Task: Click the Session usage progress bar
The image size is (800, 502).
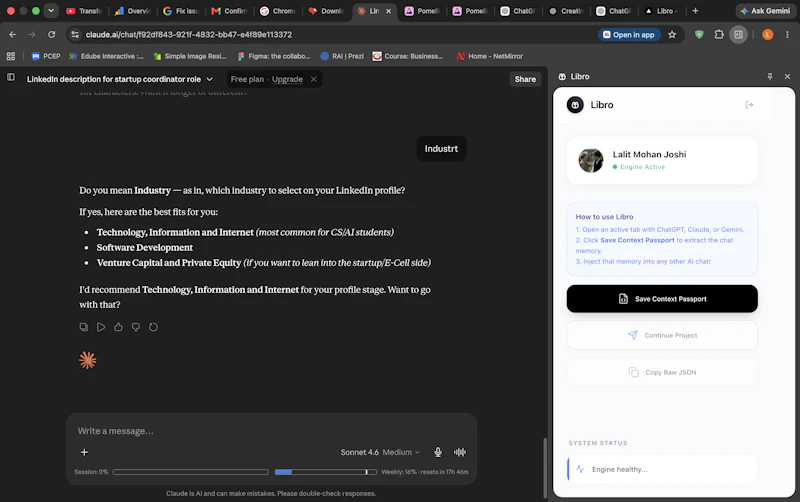Action: tap(190, 472)
